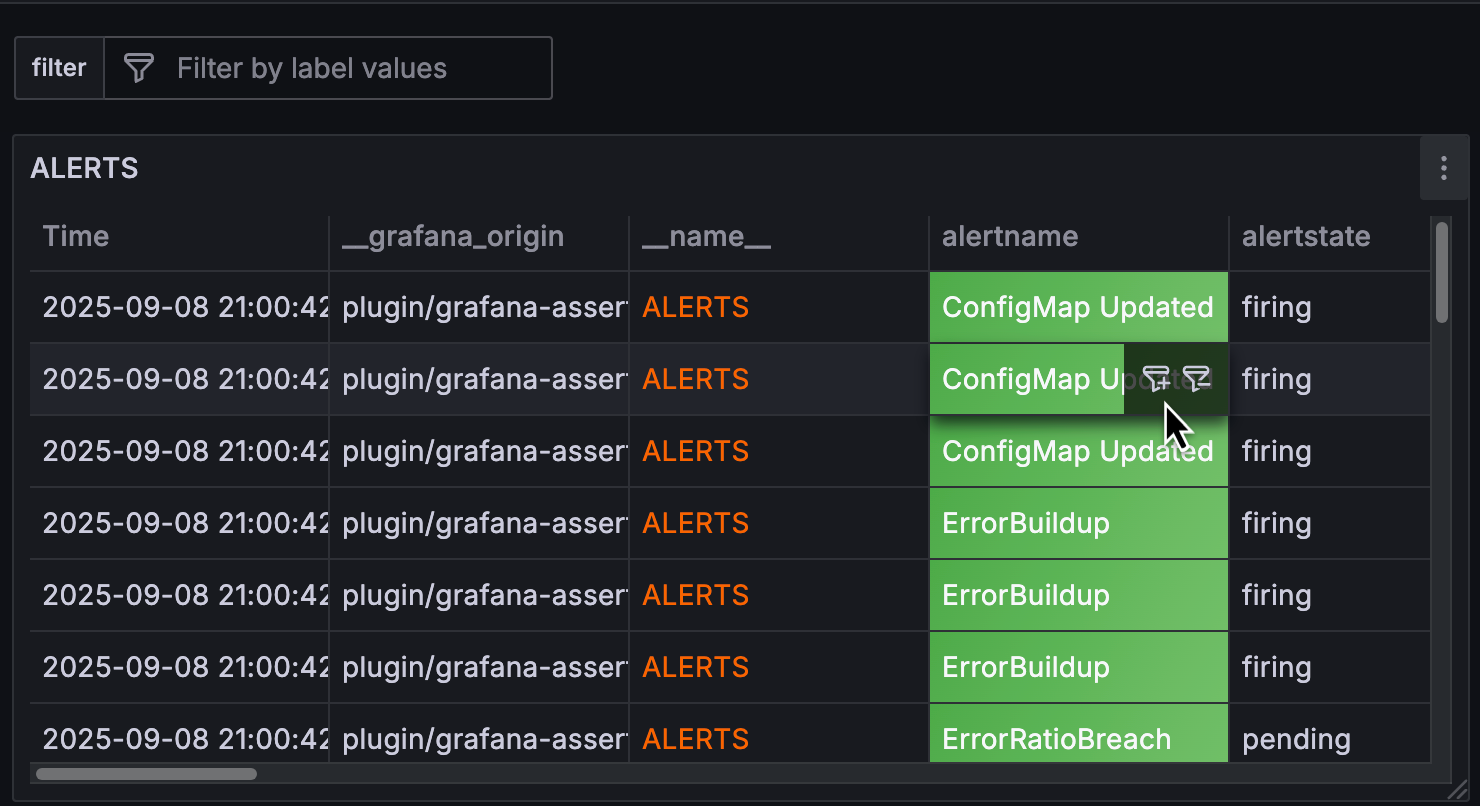Click the horizontal scrollbar at the table bottom
This screenshot has height=806, width=1480.
pyautogui.click(x=146, y=773)
